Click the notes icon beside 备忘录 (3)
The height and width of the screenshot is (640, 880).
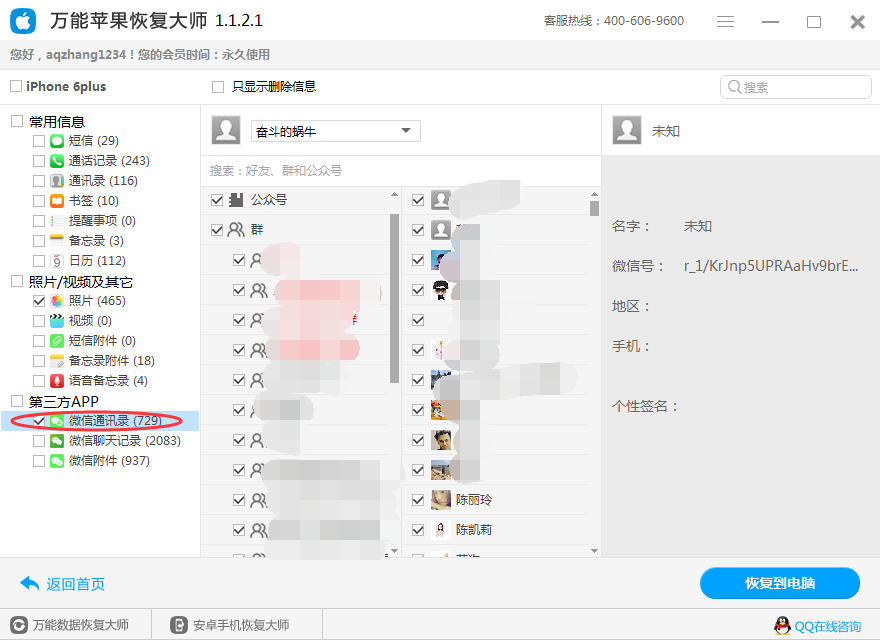57,241
